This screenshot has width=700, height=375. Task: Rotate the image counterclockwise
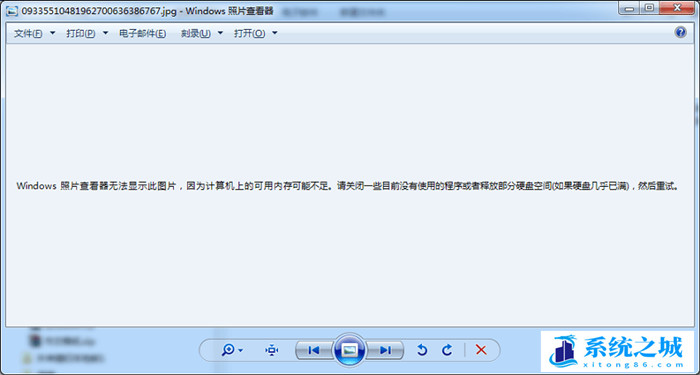(422, 350)
